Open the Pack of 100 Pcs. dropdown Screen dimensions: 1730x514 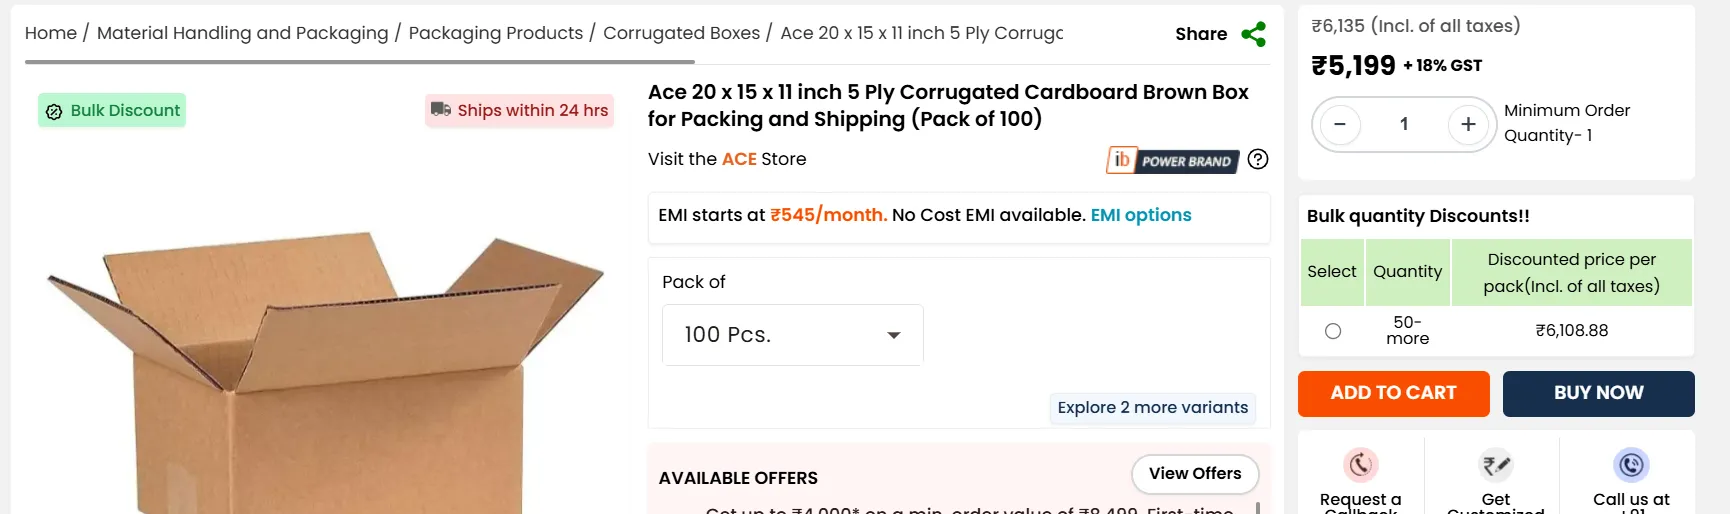(x=792, y=335)
